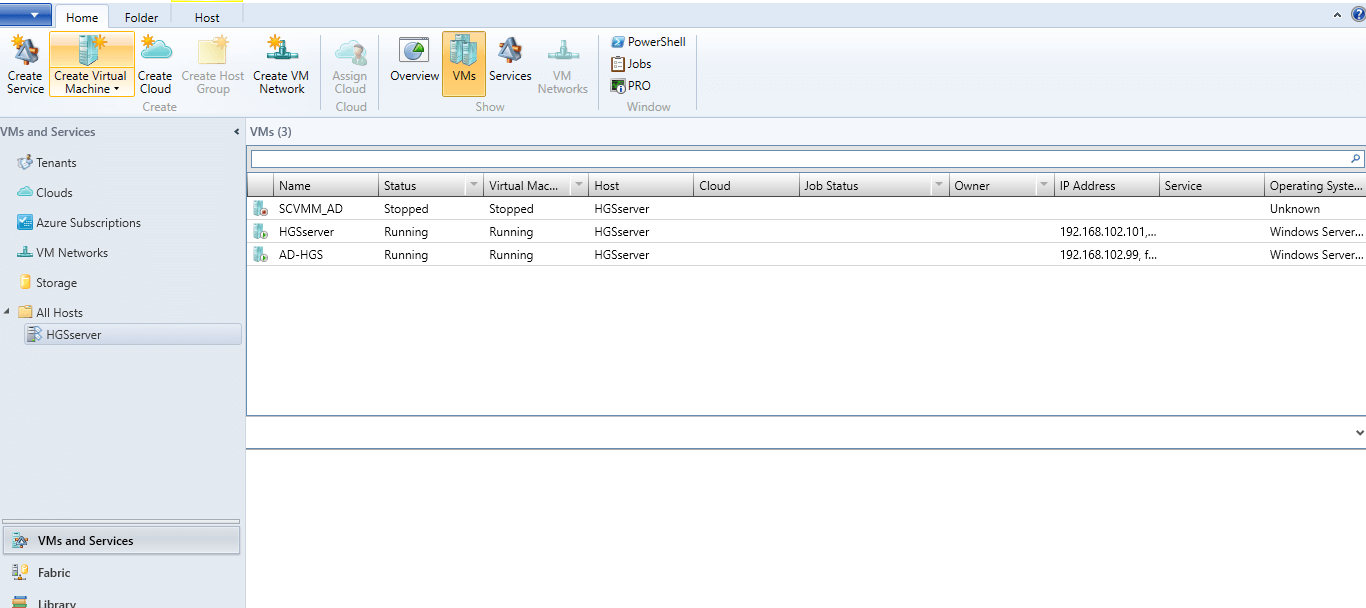Click the Clouds tree icon
The height and width of the screenshot is (608, 1366).
pos(25,193)
